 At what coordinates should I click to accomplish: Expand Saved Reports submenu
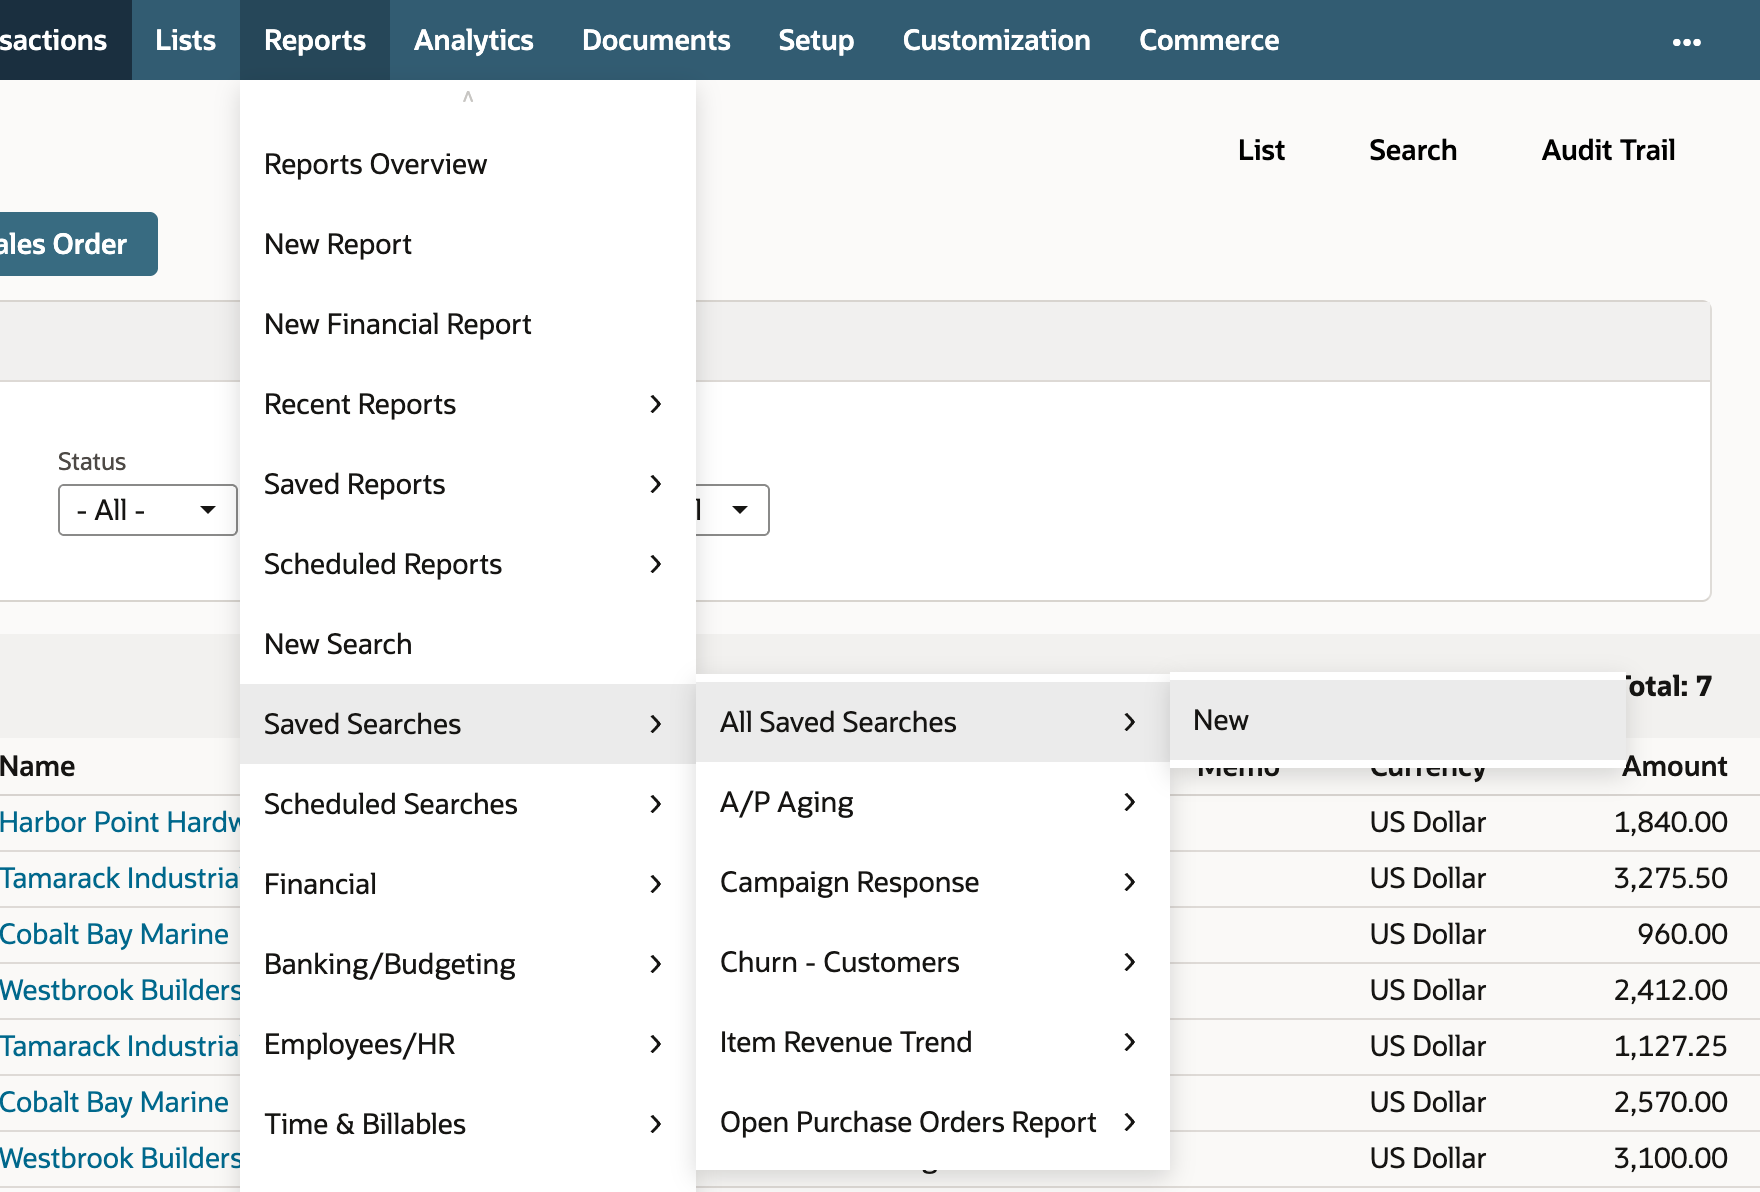pyautogui.click(x=468, y=484)
